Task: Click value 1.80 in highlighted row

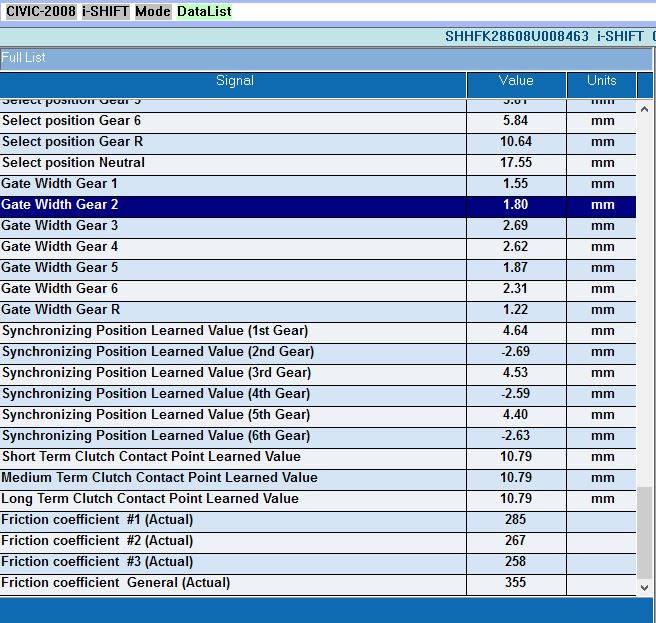Action: point(515,205)
